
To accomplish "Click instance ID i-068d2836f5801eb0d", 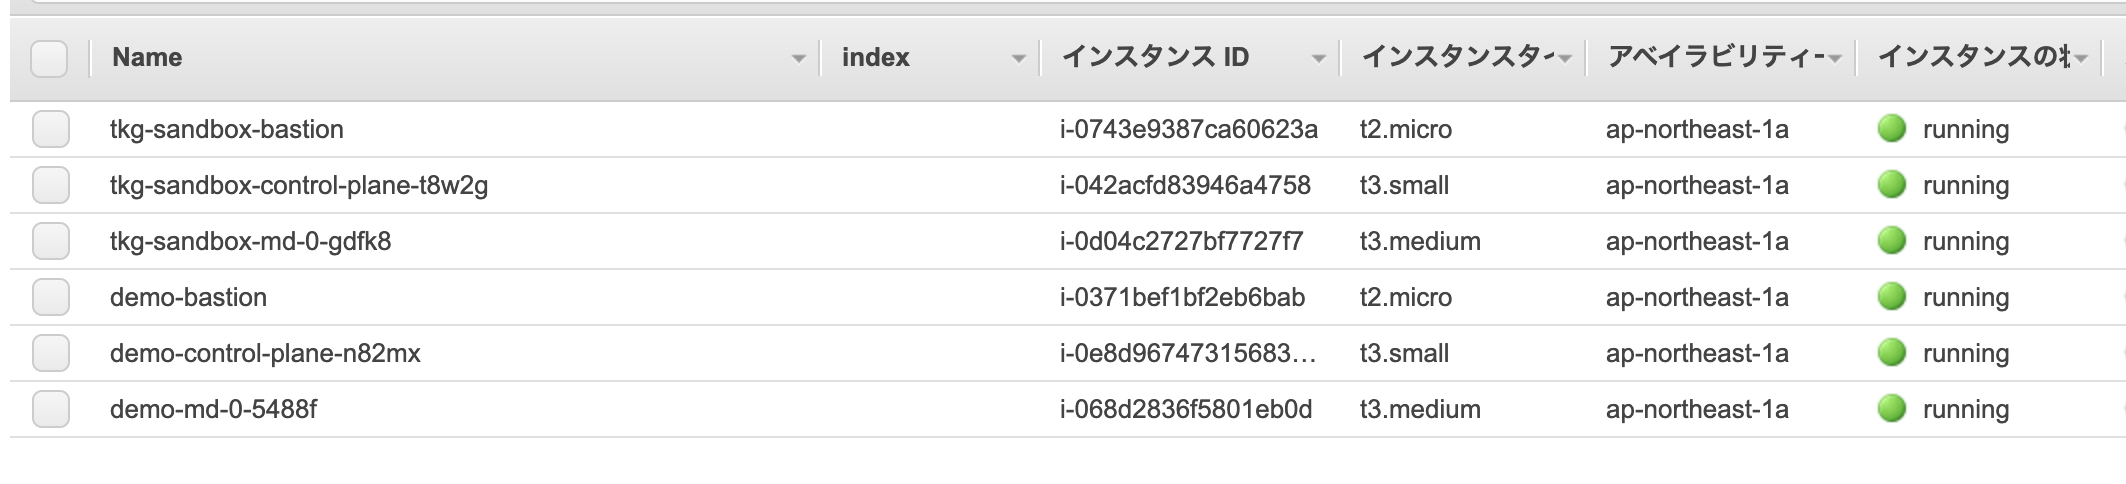I will 1186,409.
